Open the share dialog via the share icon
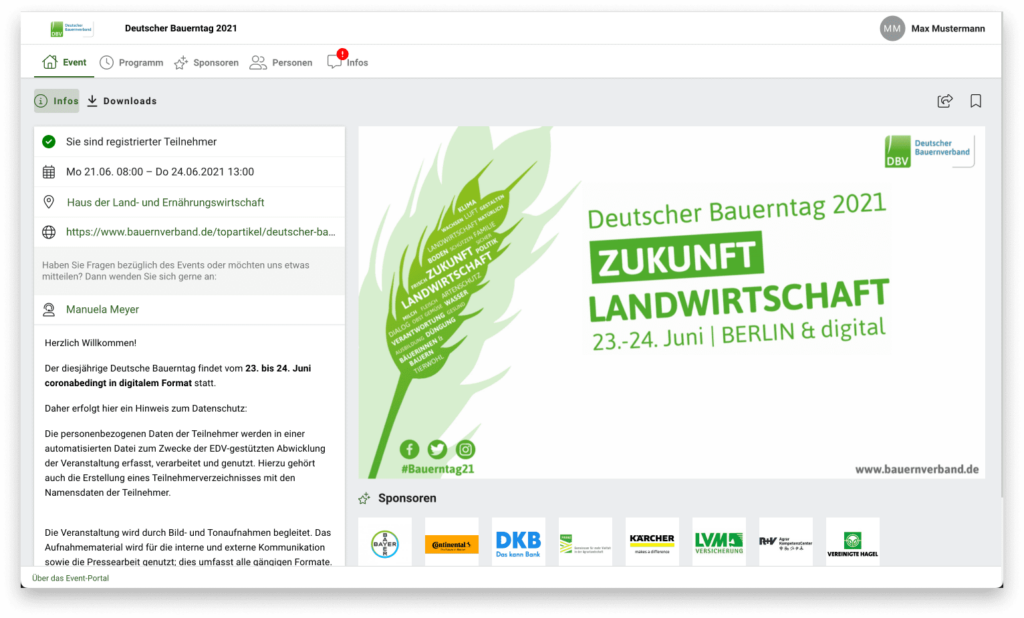The image size is (1024, 618). 945,100
